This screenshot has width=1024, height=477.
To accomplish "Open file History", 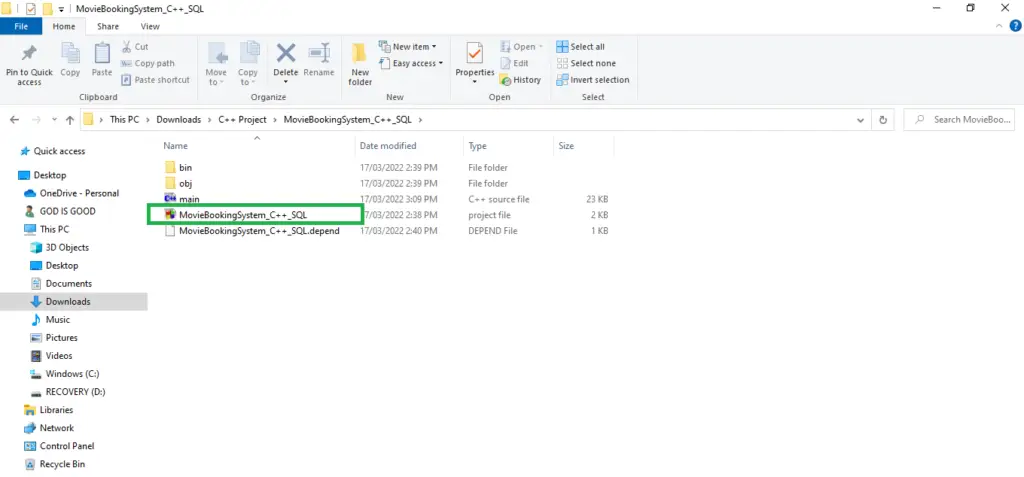I will (520, 80).
